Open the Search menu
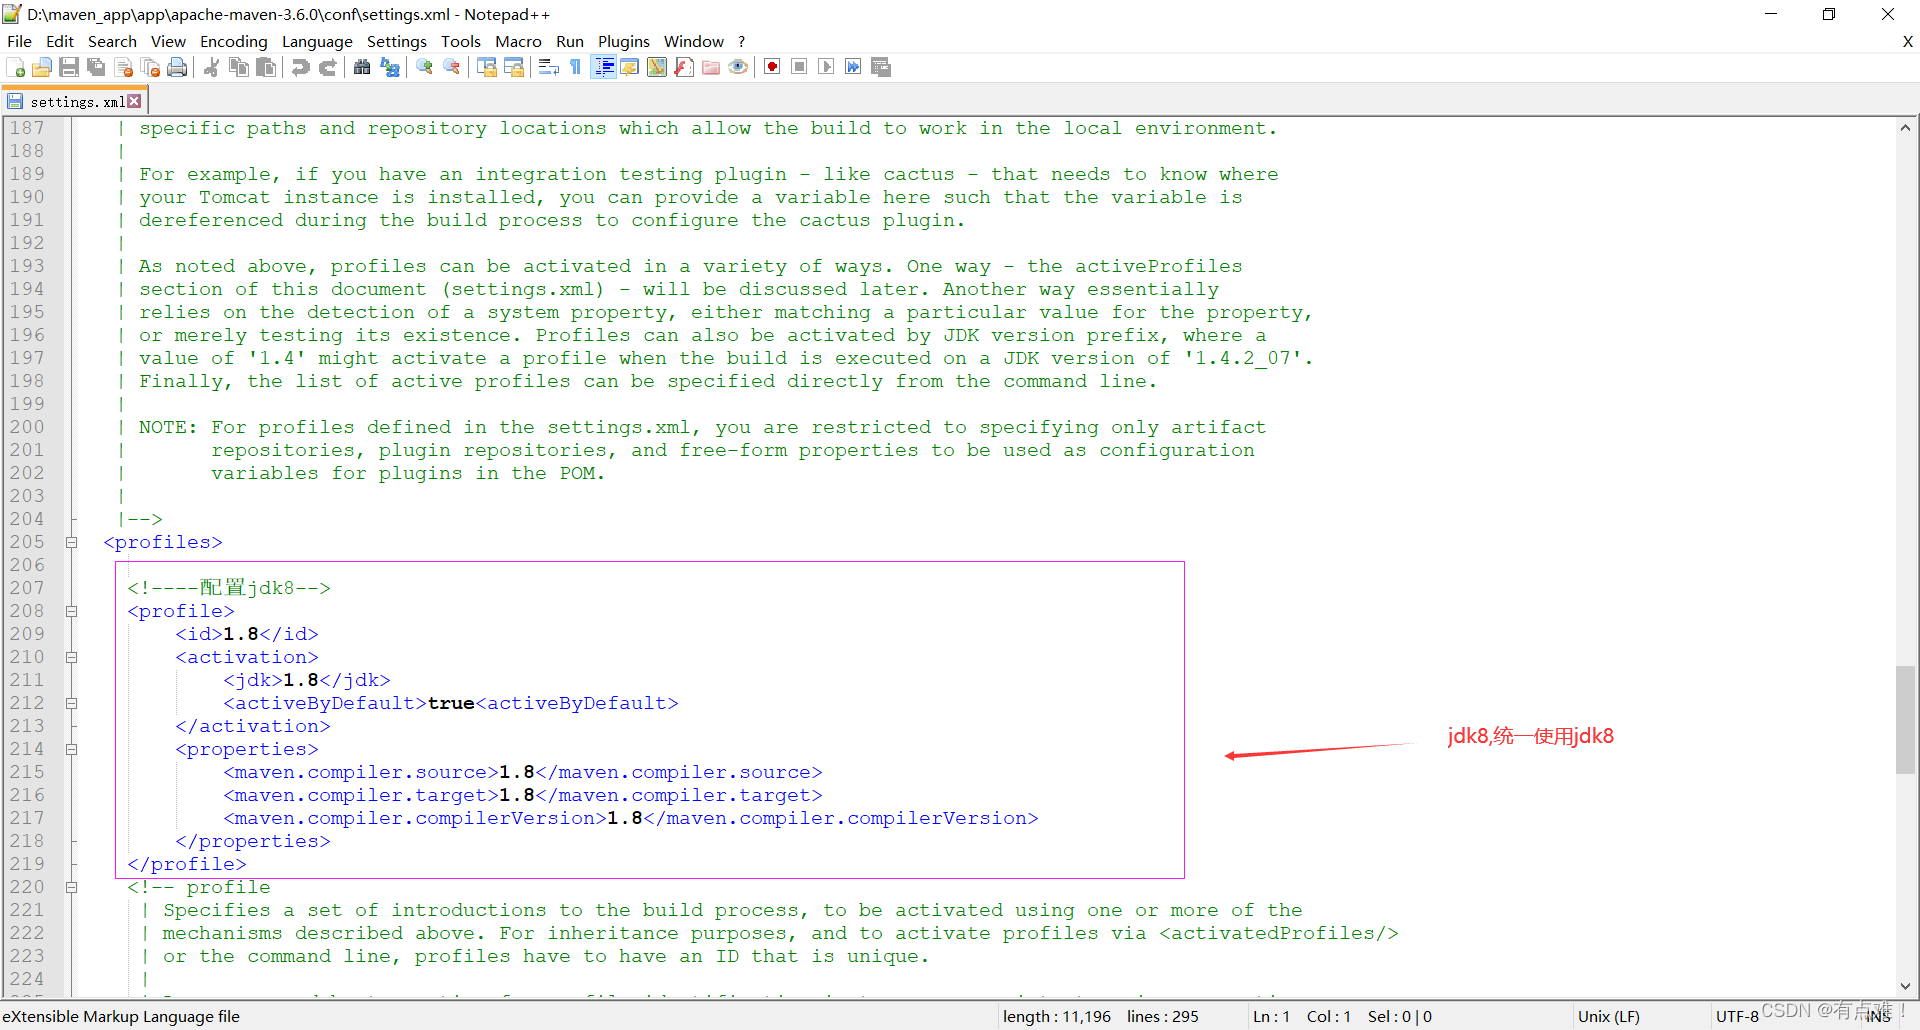 [x=112, y=41]
